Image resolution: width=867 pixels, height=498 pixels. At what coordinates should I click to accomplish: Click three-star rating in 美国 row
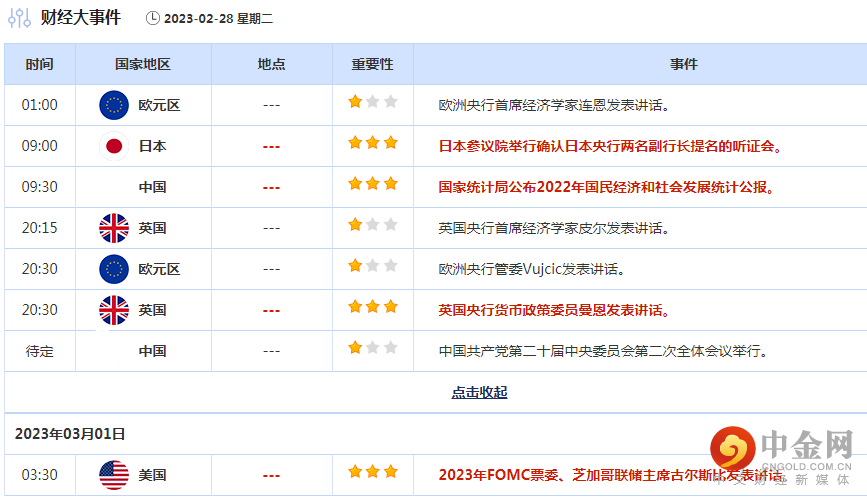(x=373, y=471)
